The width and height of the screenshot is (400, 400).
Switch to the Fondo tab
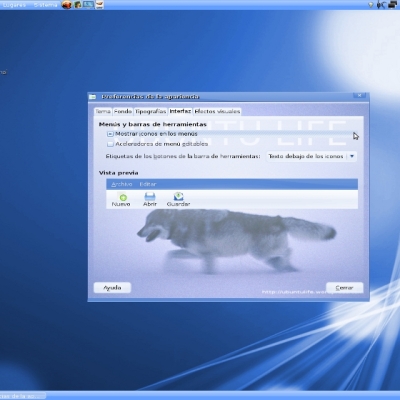123,111
